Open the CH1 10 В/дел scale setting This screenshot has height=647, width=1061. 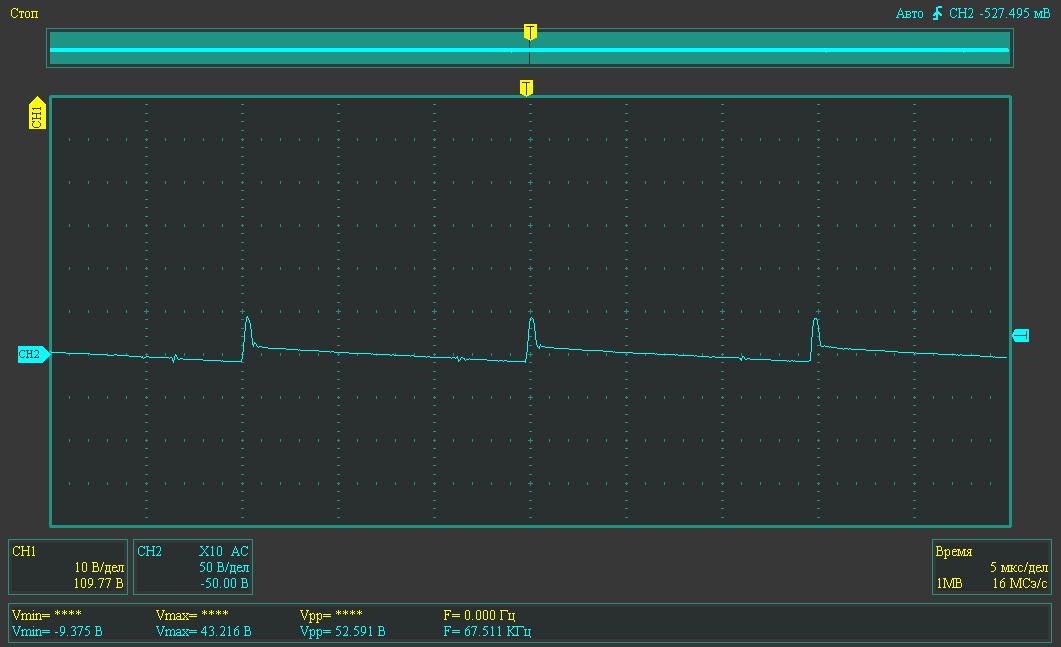click(100, 567)
